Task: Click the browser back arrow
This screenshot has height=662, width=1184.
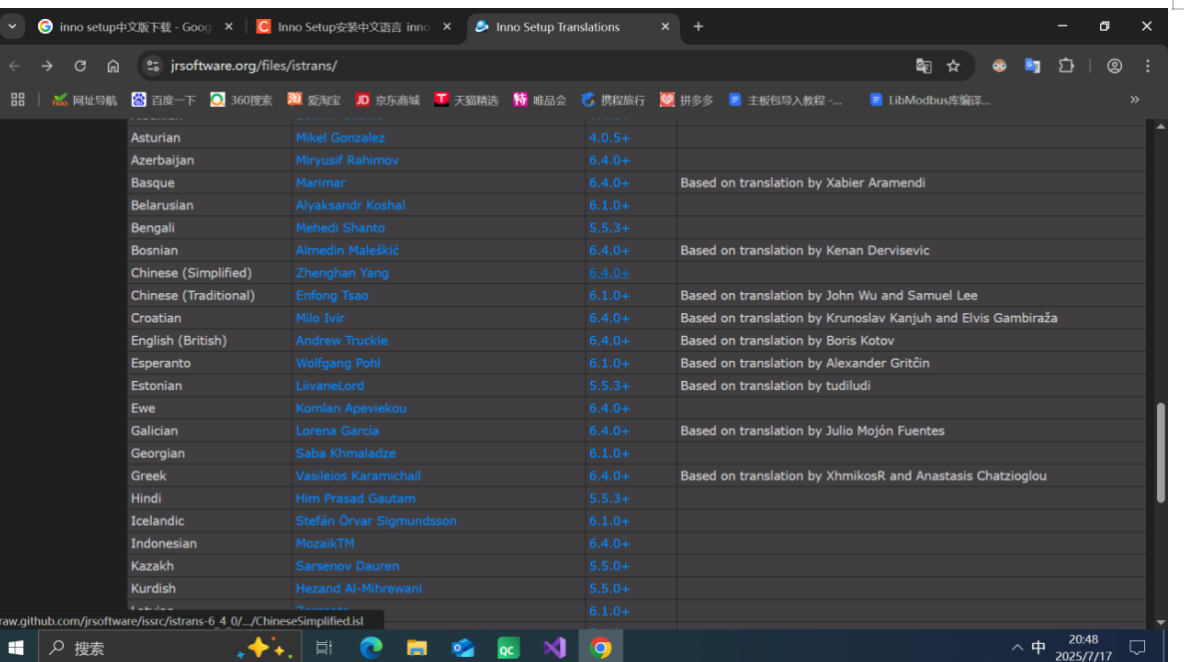Action: 14,66
